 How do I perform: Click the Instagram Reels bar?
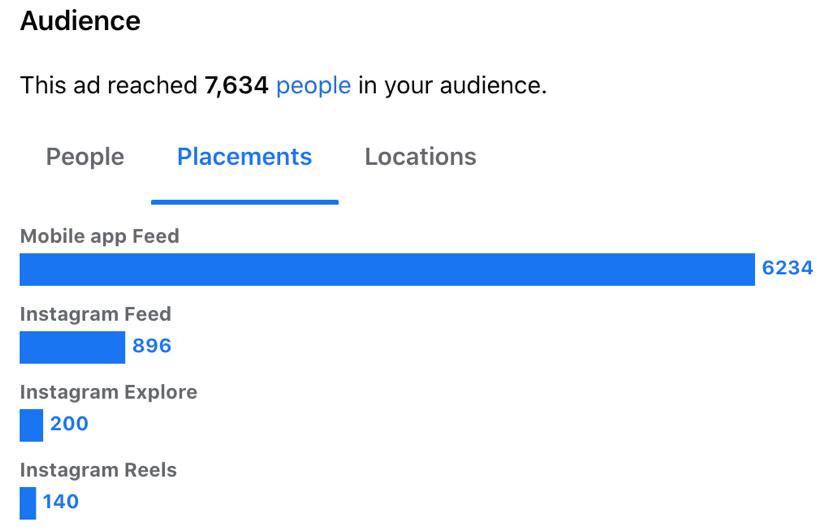[28, 502]
